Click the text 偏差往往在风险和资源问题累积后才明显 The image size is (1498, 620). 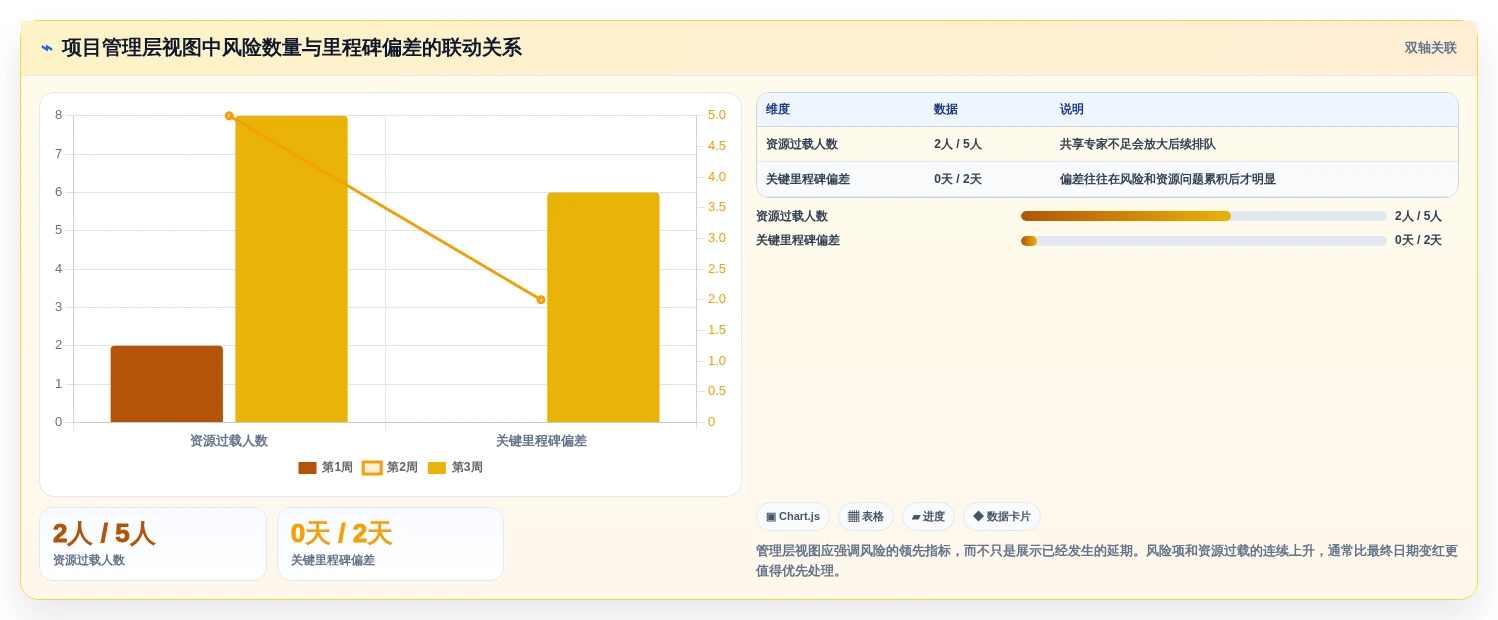[1168, 179]
